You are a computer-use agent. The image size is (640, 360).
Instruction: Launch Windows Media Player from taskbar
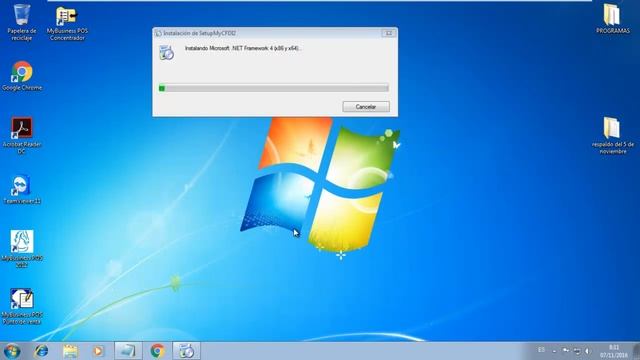98,351
